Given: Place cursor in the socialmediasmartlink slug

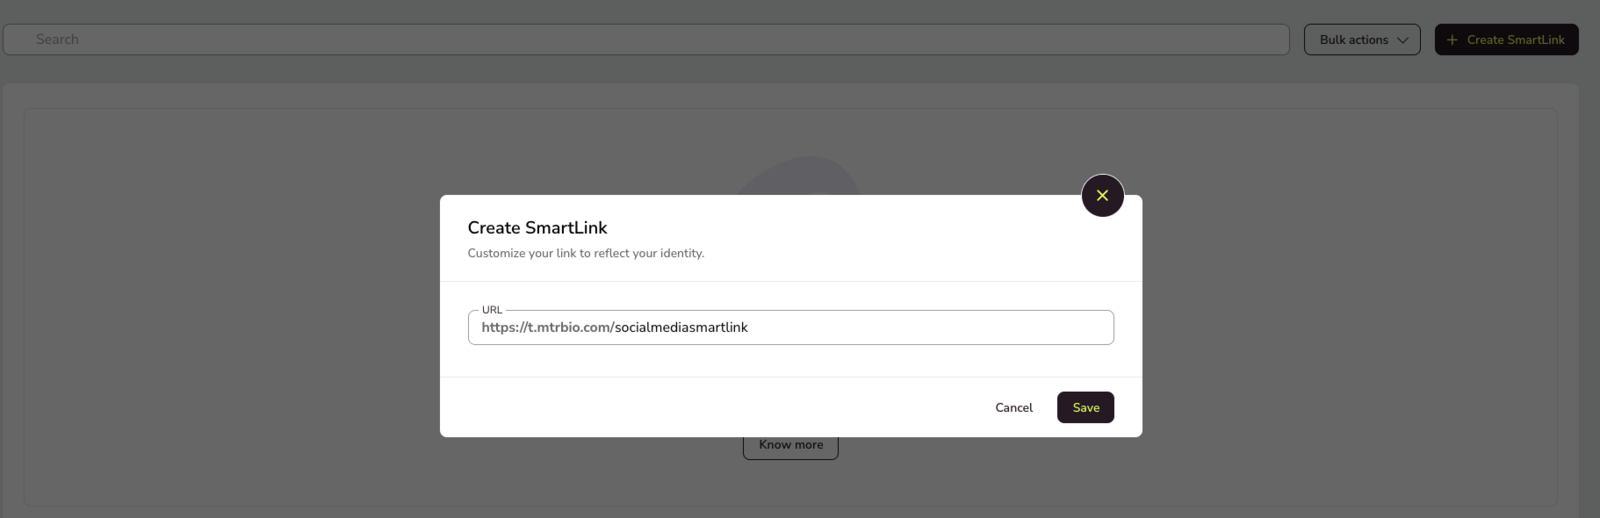Looking at the screenshot, I should click(681, 328).
